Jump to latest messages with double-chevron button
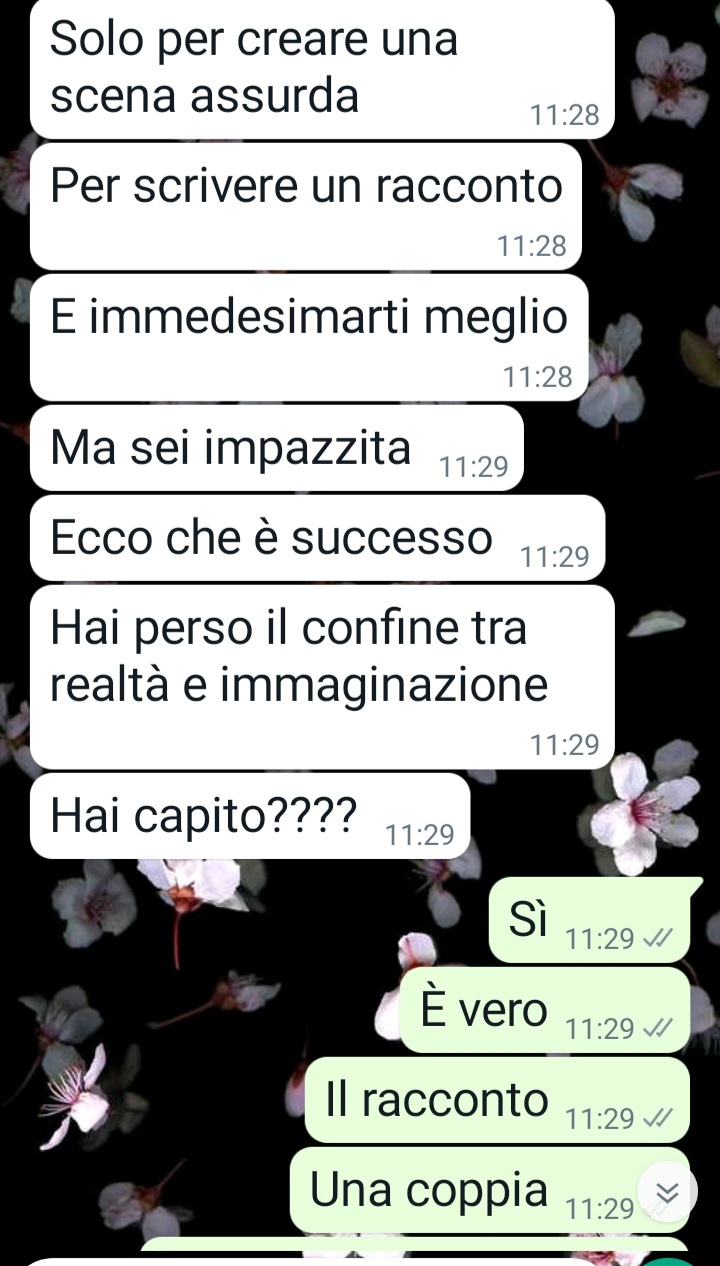This screenshot has height=1266, width=720. [668, 1191]
